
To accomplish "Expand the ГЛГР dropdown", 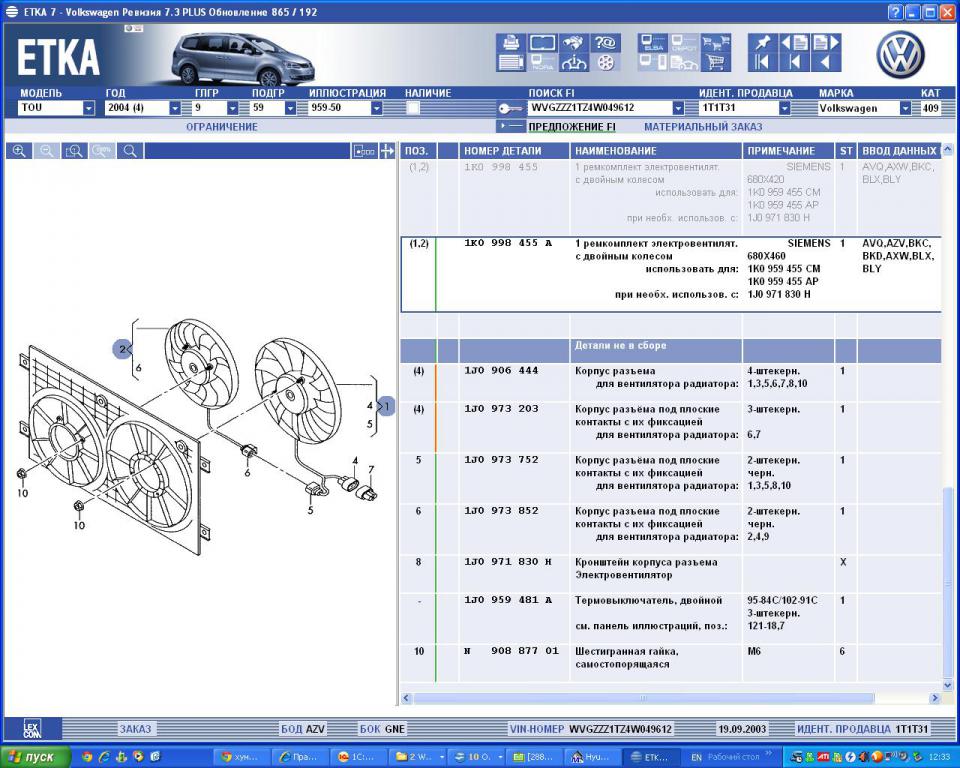I will (233, 108).
